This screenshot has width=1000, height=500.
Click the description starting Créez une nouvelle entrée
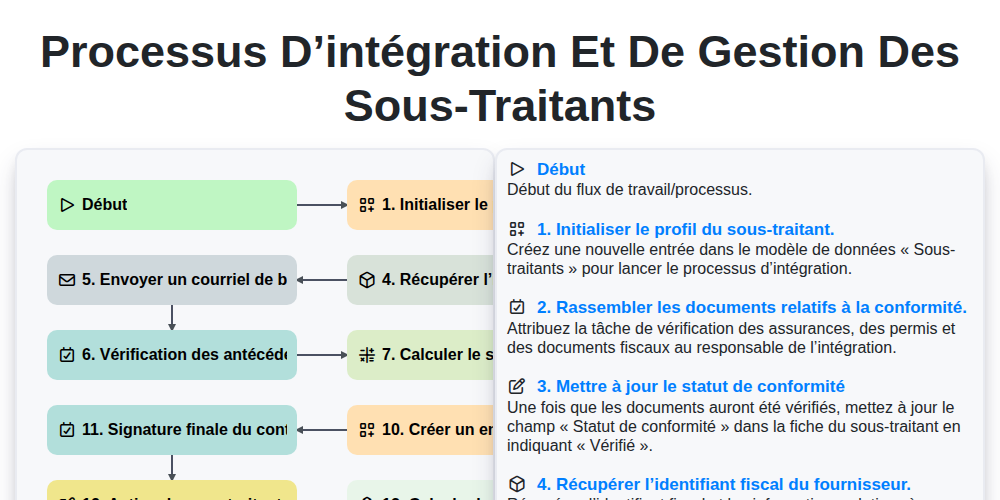point(731,259)
